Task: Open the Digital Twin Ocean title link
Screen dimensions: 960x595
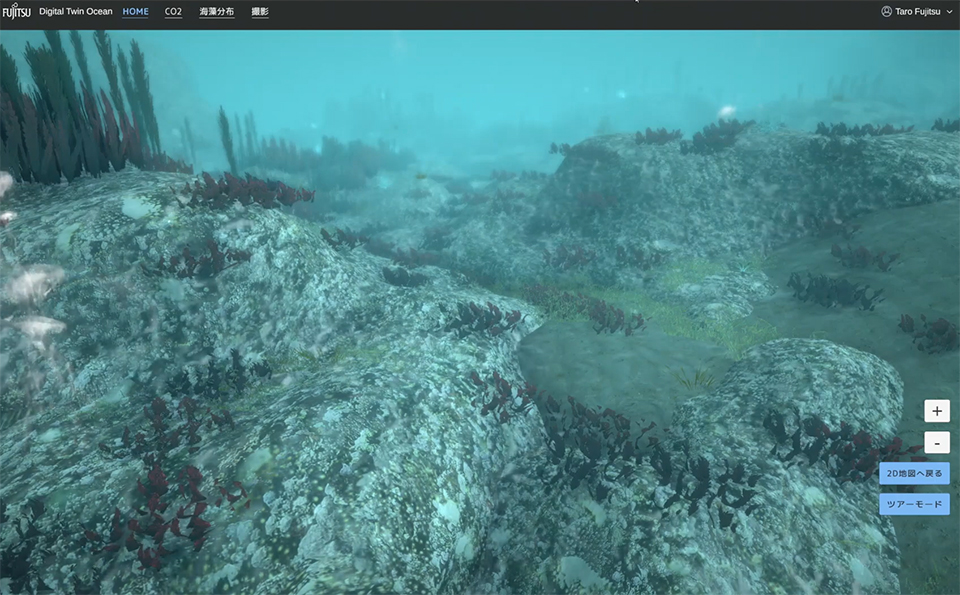Action: click(x=75, y=12)
